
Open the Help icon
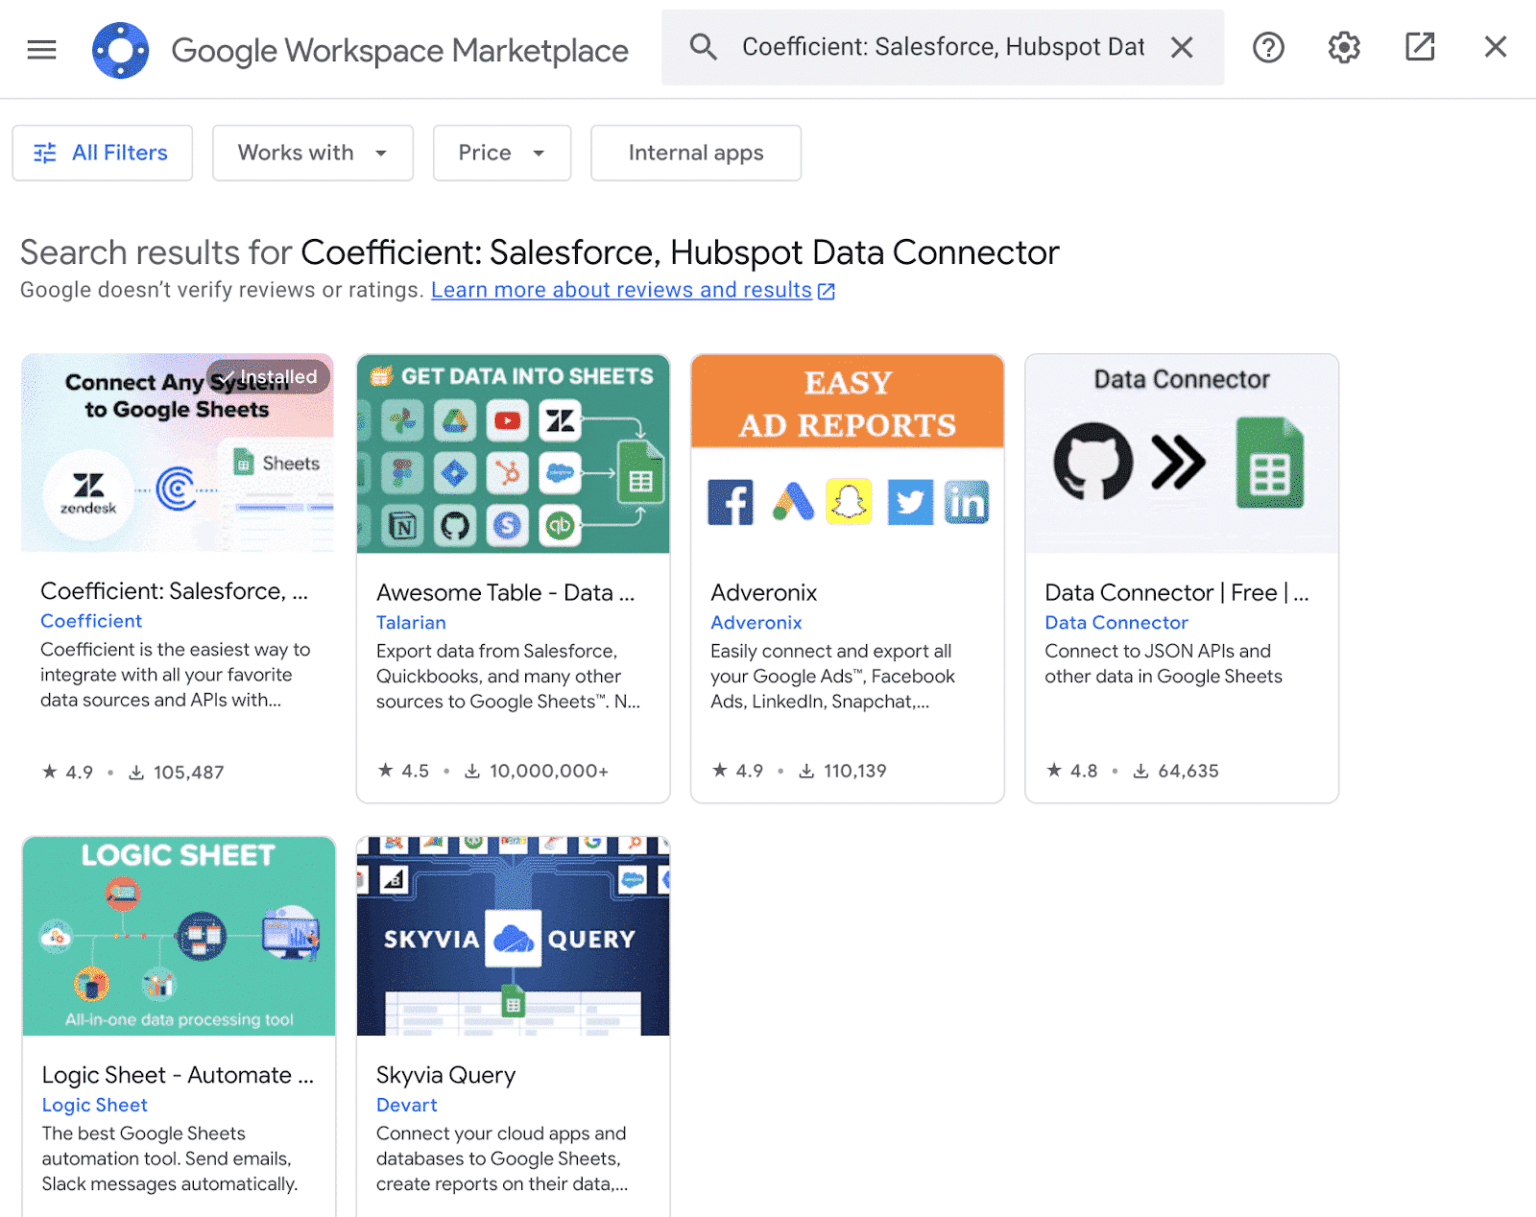[x=1268, y=47]
